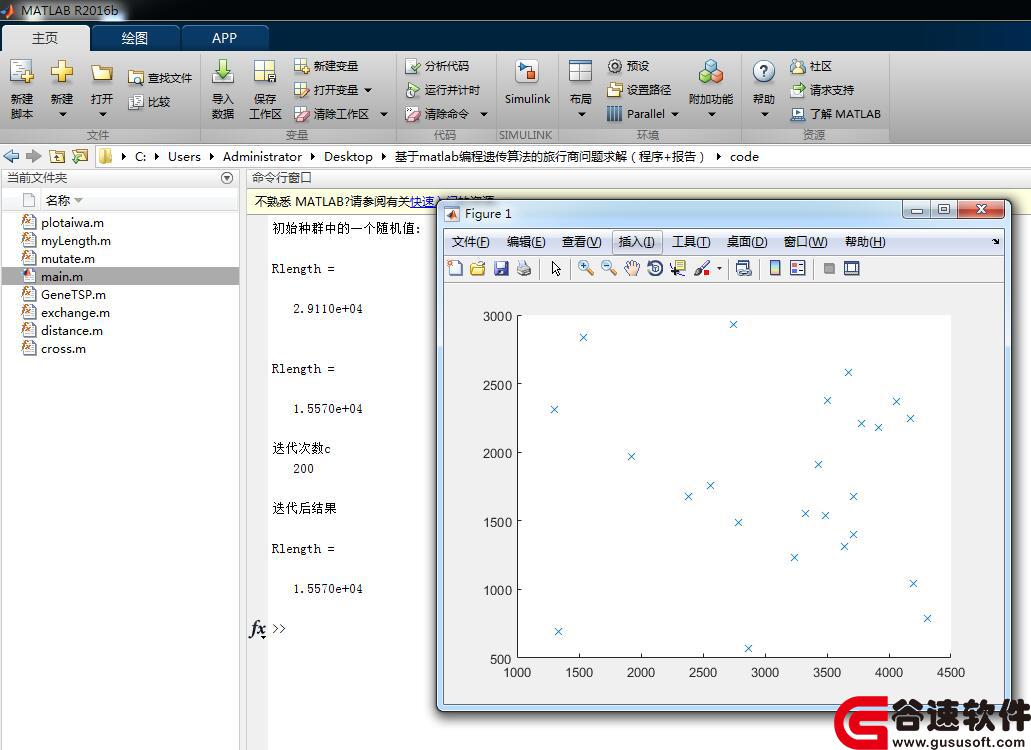Click Set Path (设置路径)

pyautogui.click(x=639, y=90)
